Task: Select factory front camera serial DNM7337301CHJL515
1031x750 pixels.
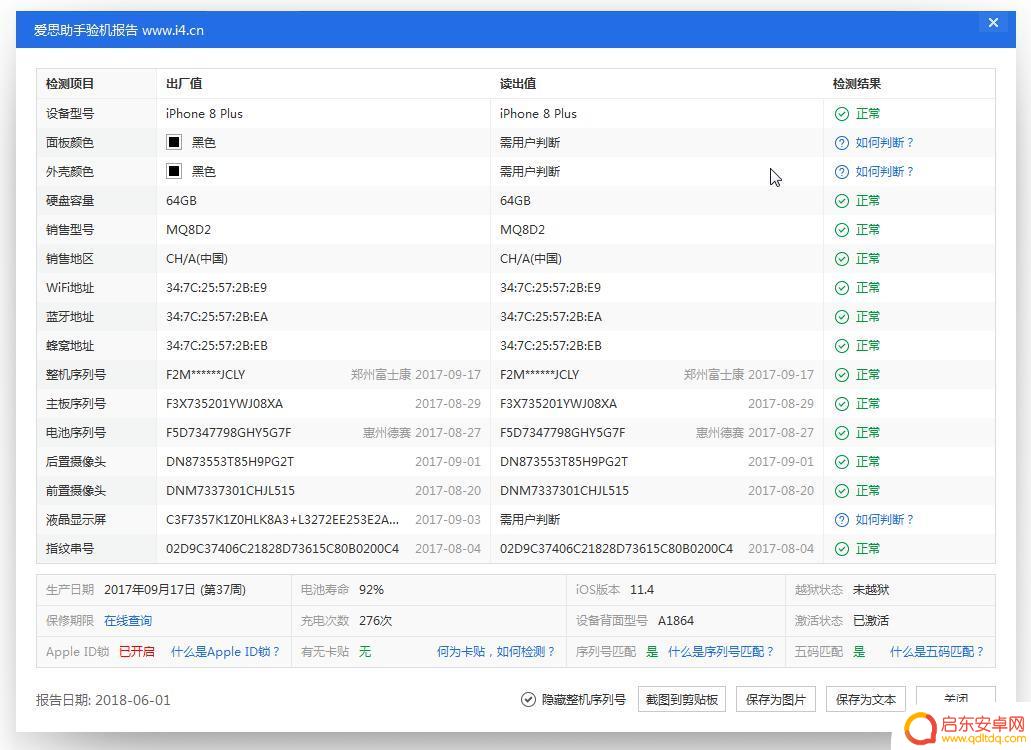Action: (x=230, y=490)
